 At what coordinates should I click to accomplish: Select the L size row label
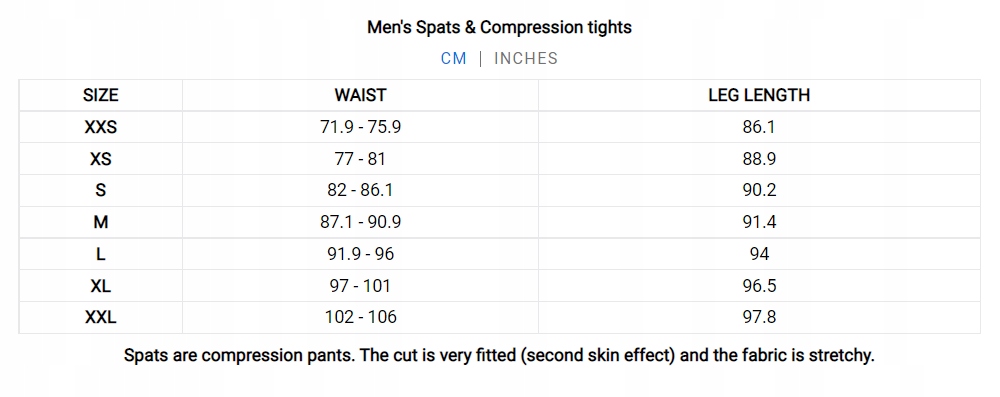[101, 254]
